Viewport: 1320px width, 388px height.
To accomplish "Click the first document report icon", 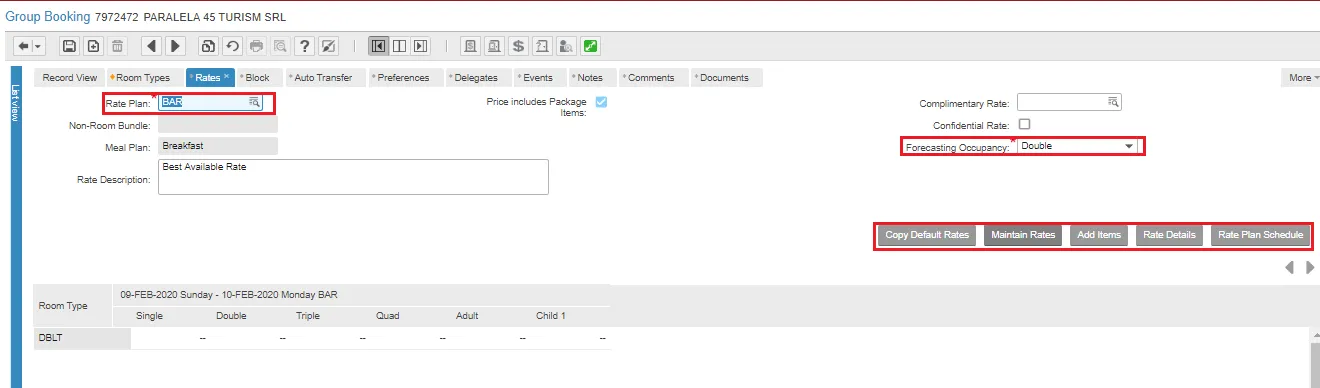I will (470, 46).
